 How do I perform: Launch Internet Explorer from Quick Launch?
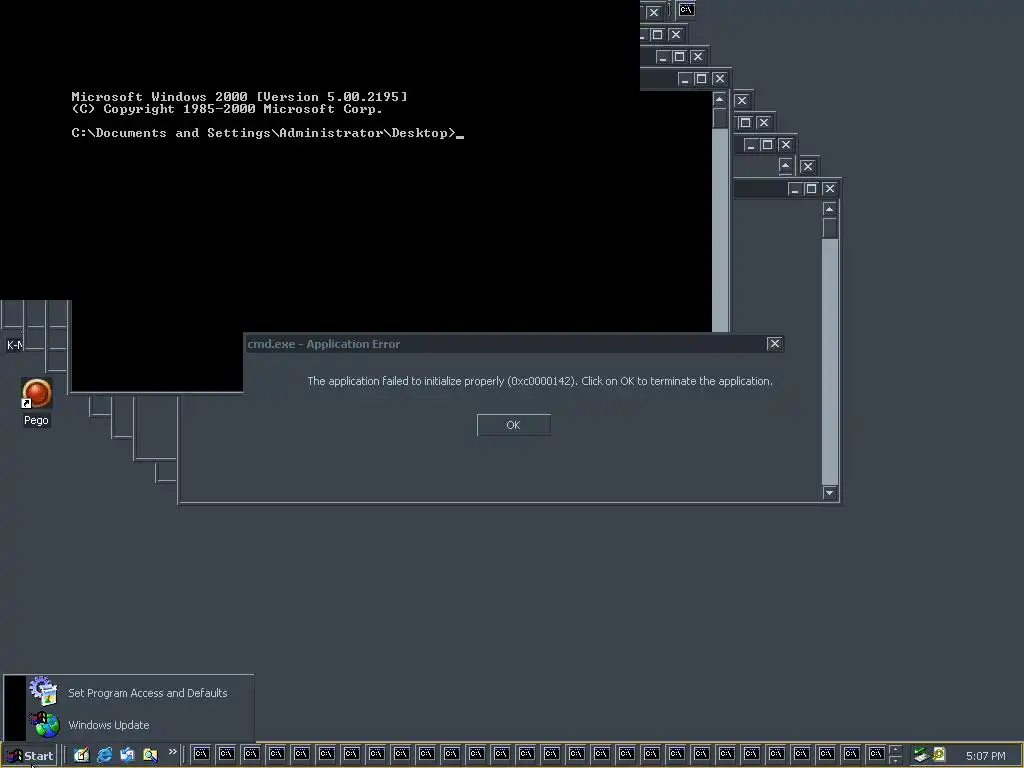coord(104,755)
